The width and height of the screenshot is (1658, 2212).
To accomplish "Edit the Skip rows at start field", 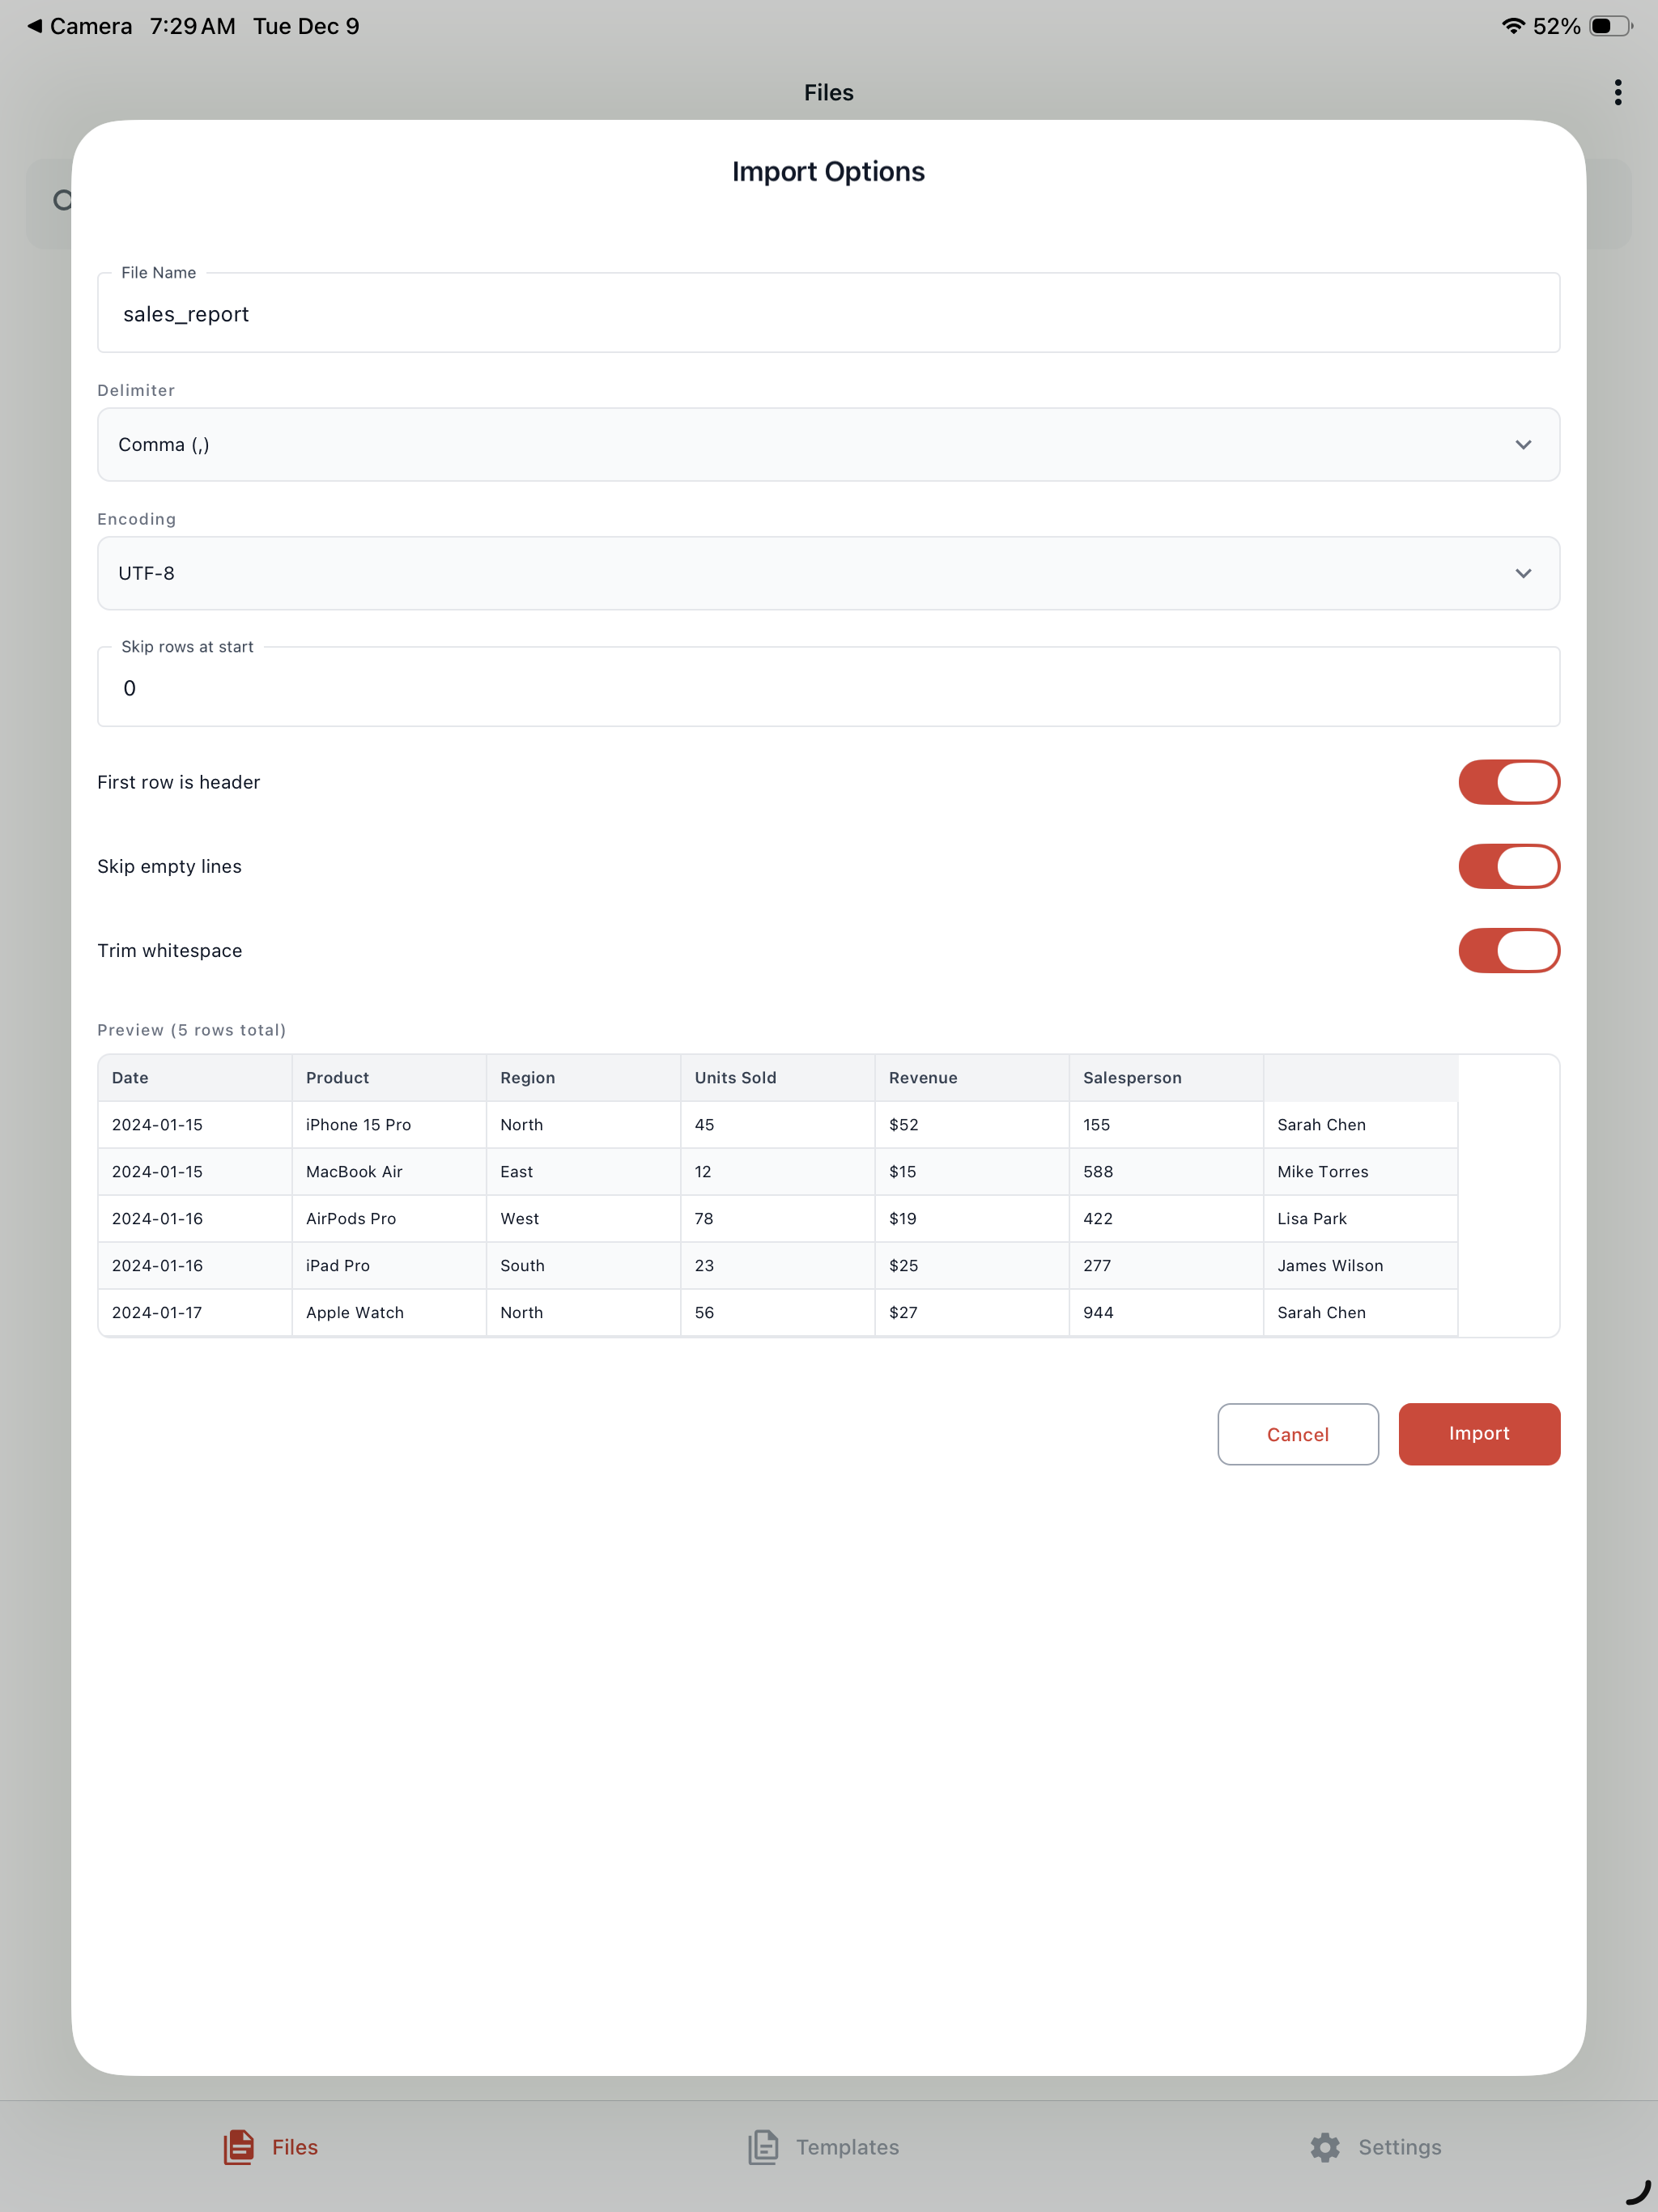I will pyautogui.click(x=828, y=687).
